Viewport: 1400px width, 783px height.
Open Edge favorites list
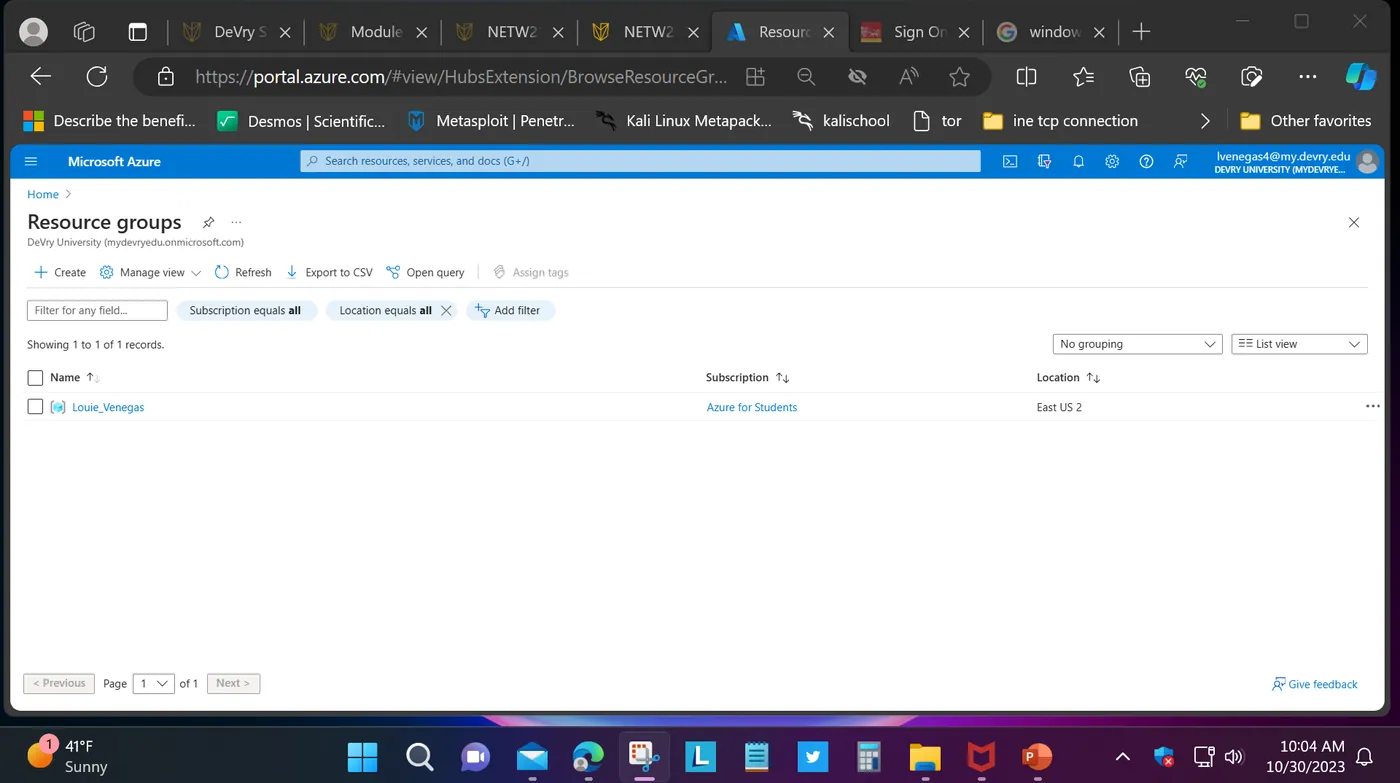coord(1083,76)
